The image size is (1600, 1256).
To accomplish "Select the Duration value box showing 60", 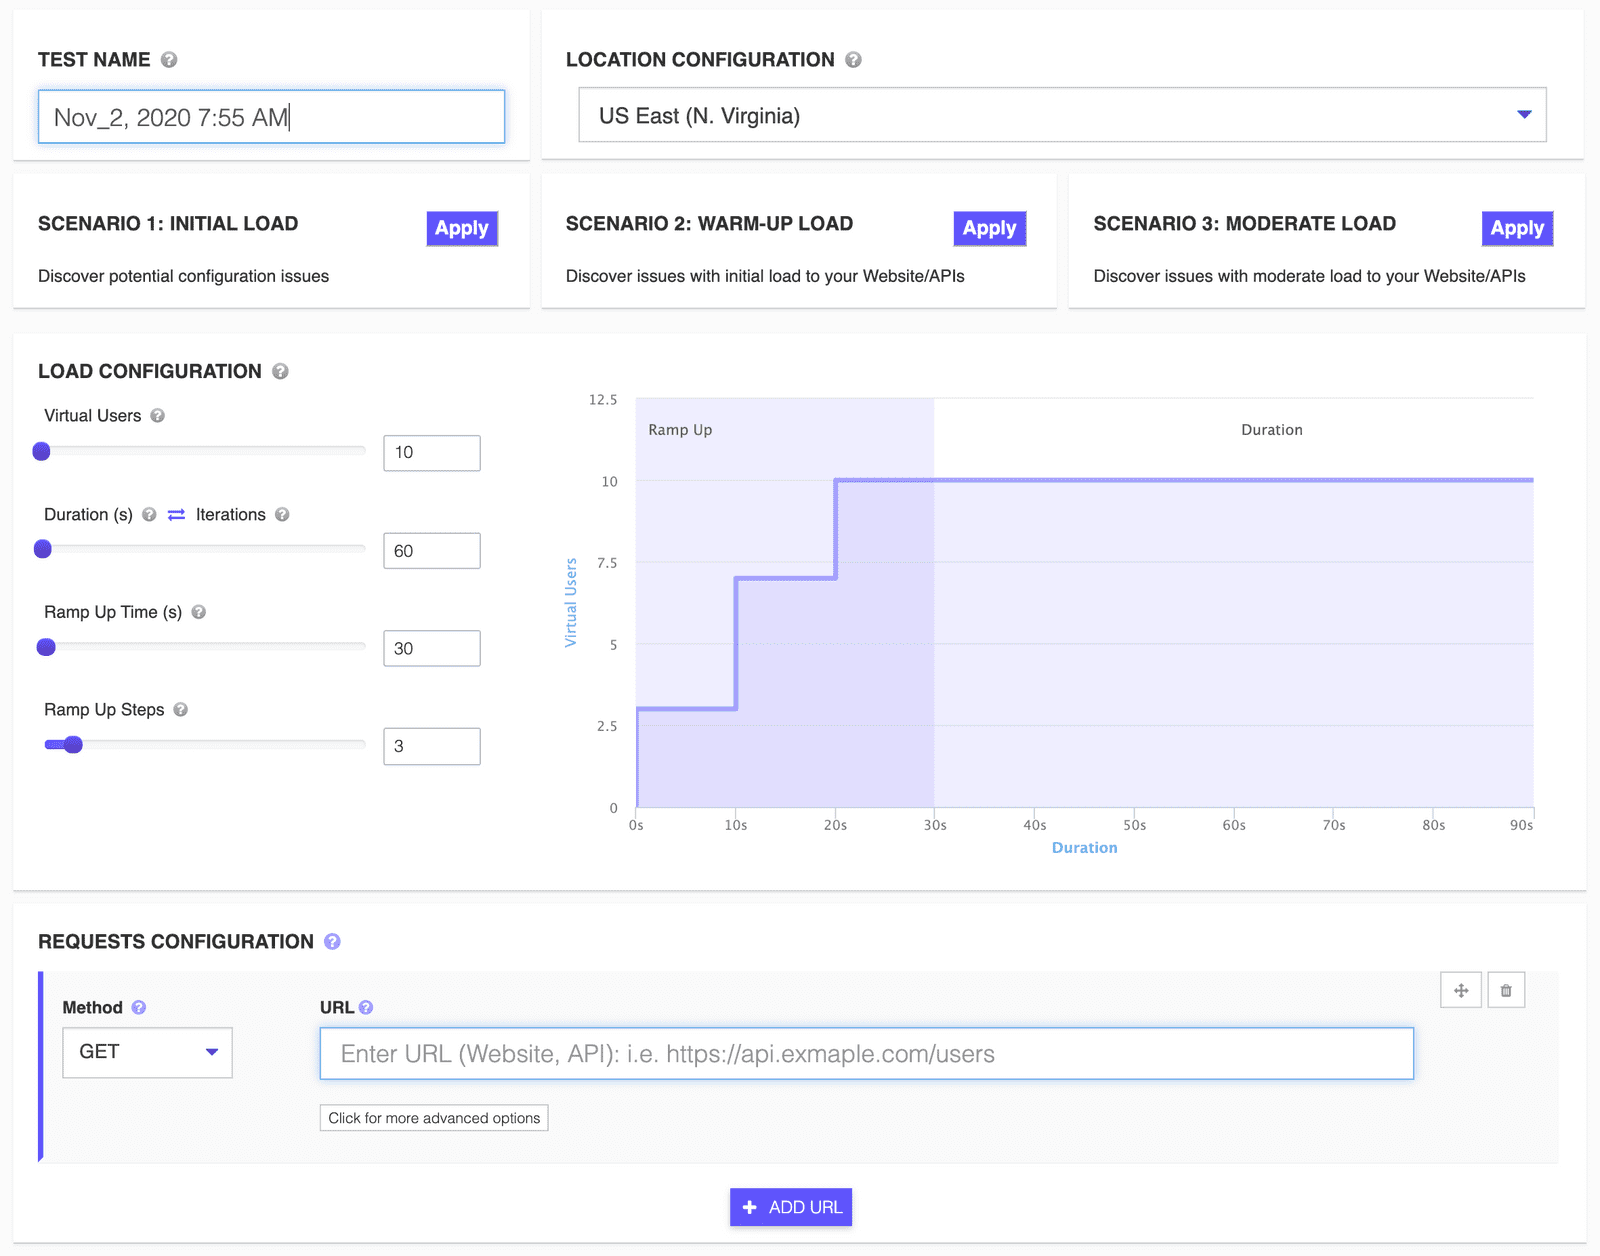I will point(431,549).
